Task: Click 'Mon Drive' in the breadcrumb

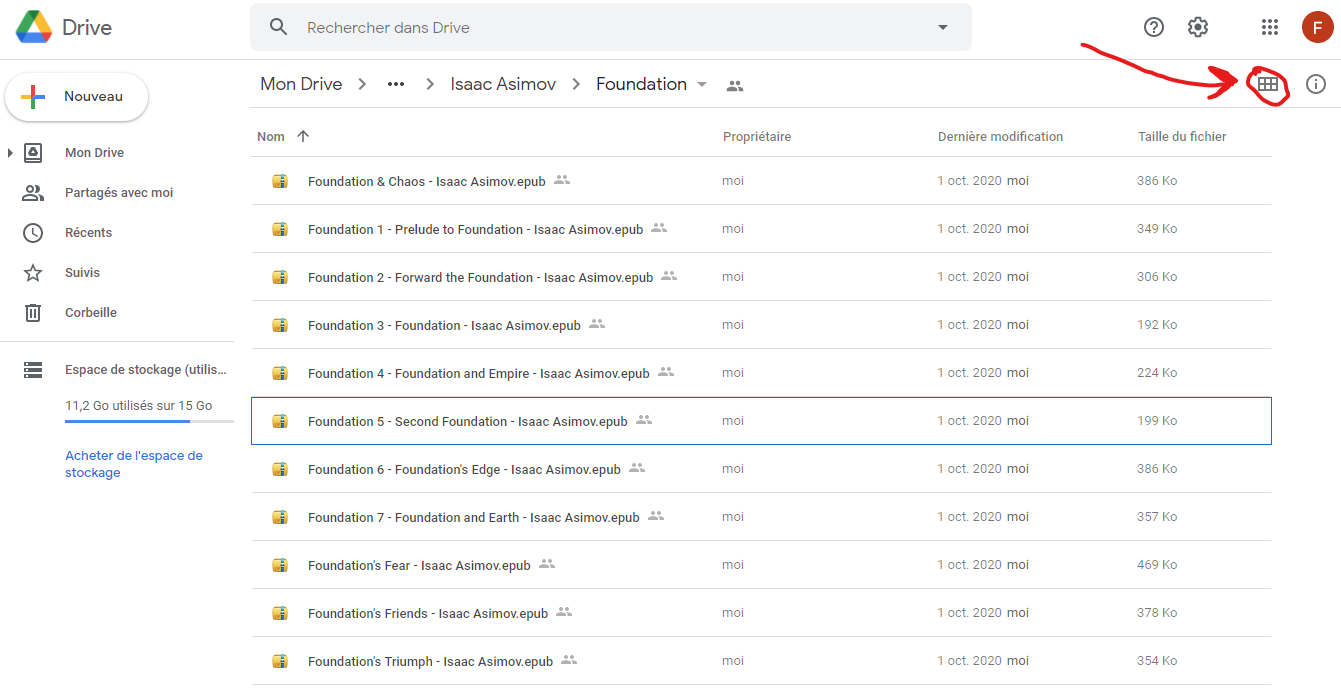Action: coord(301,84)
